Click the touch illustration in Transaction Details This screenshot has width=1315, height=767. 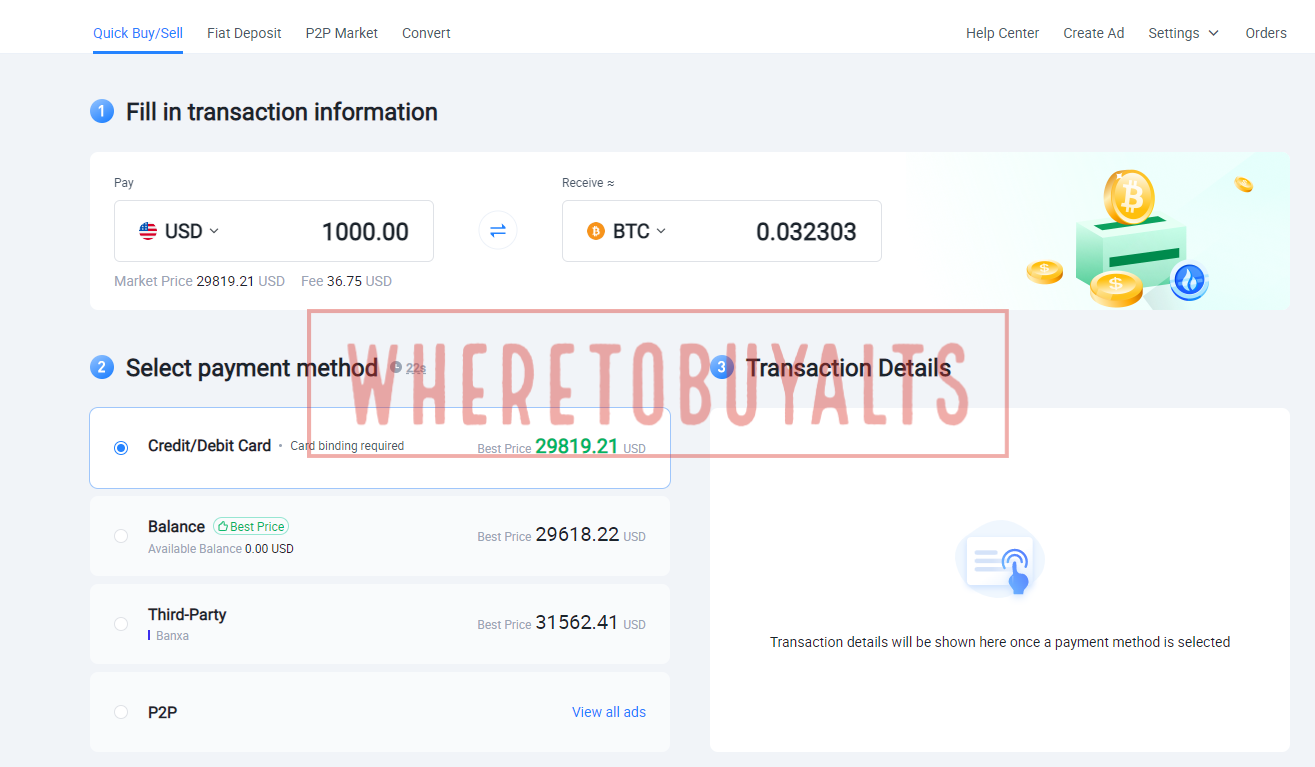pyautogui.click(x=999, y=559)
